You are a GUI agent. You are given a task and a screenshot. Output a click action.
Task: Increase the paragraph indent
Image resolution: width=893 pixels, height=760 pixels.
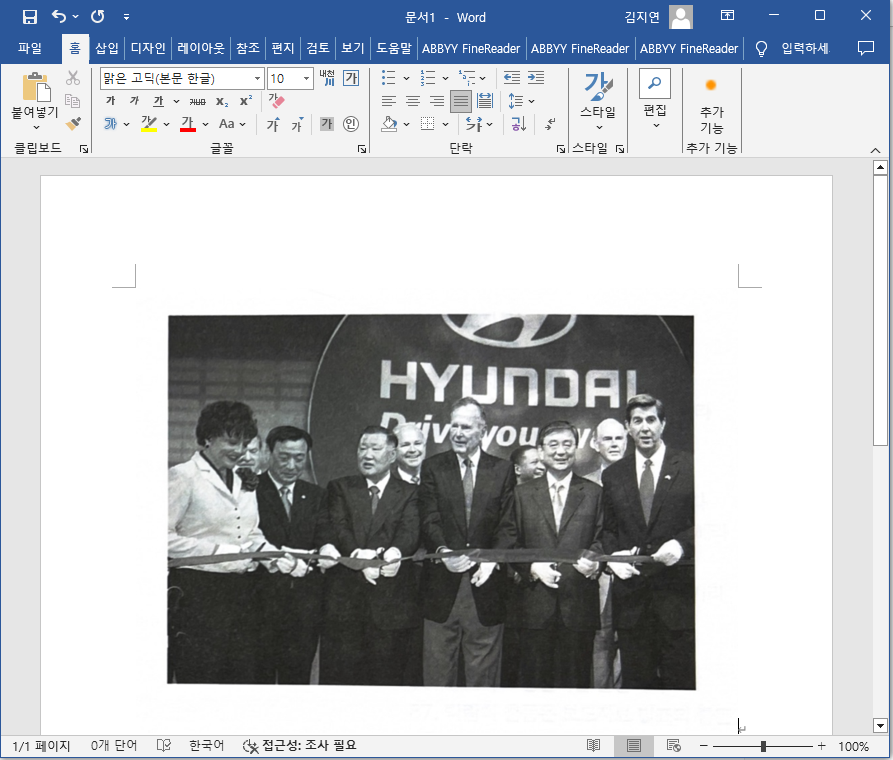pyautogui.click(x=536, y=77)
